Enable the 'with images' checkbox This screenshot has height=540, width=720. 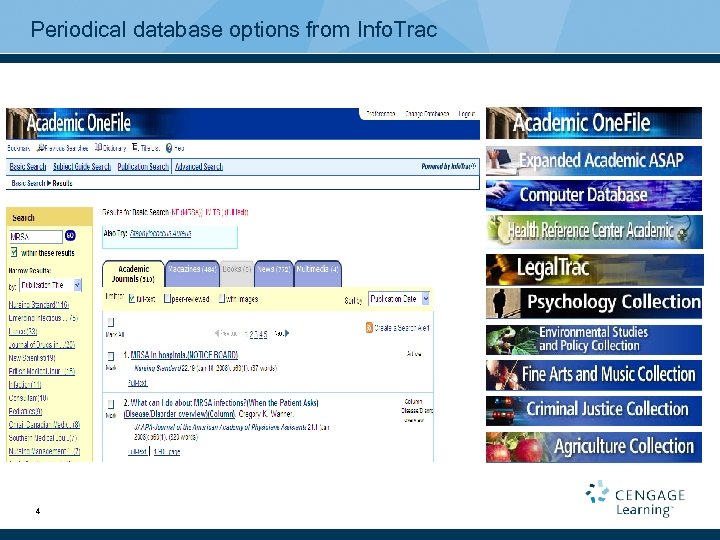[221, 299]
